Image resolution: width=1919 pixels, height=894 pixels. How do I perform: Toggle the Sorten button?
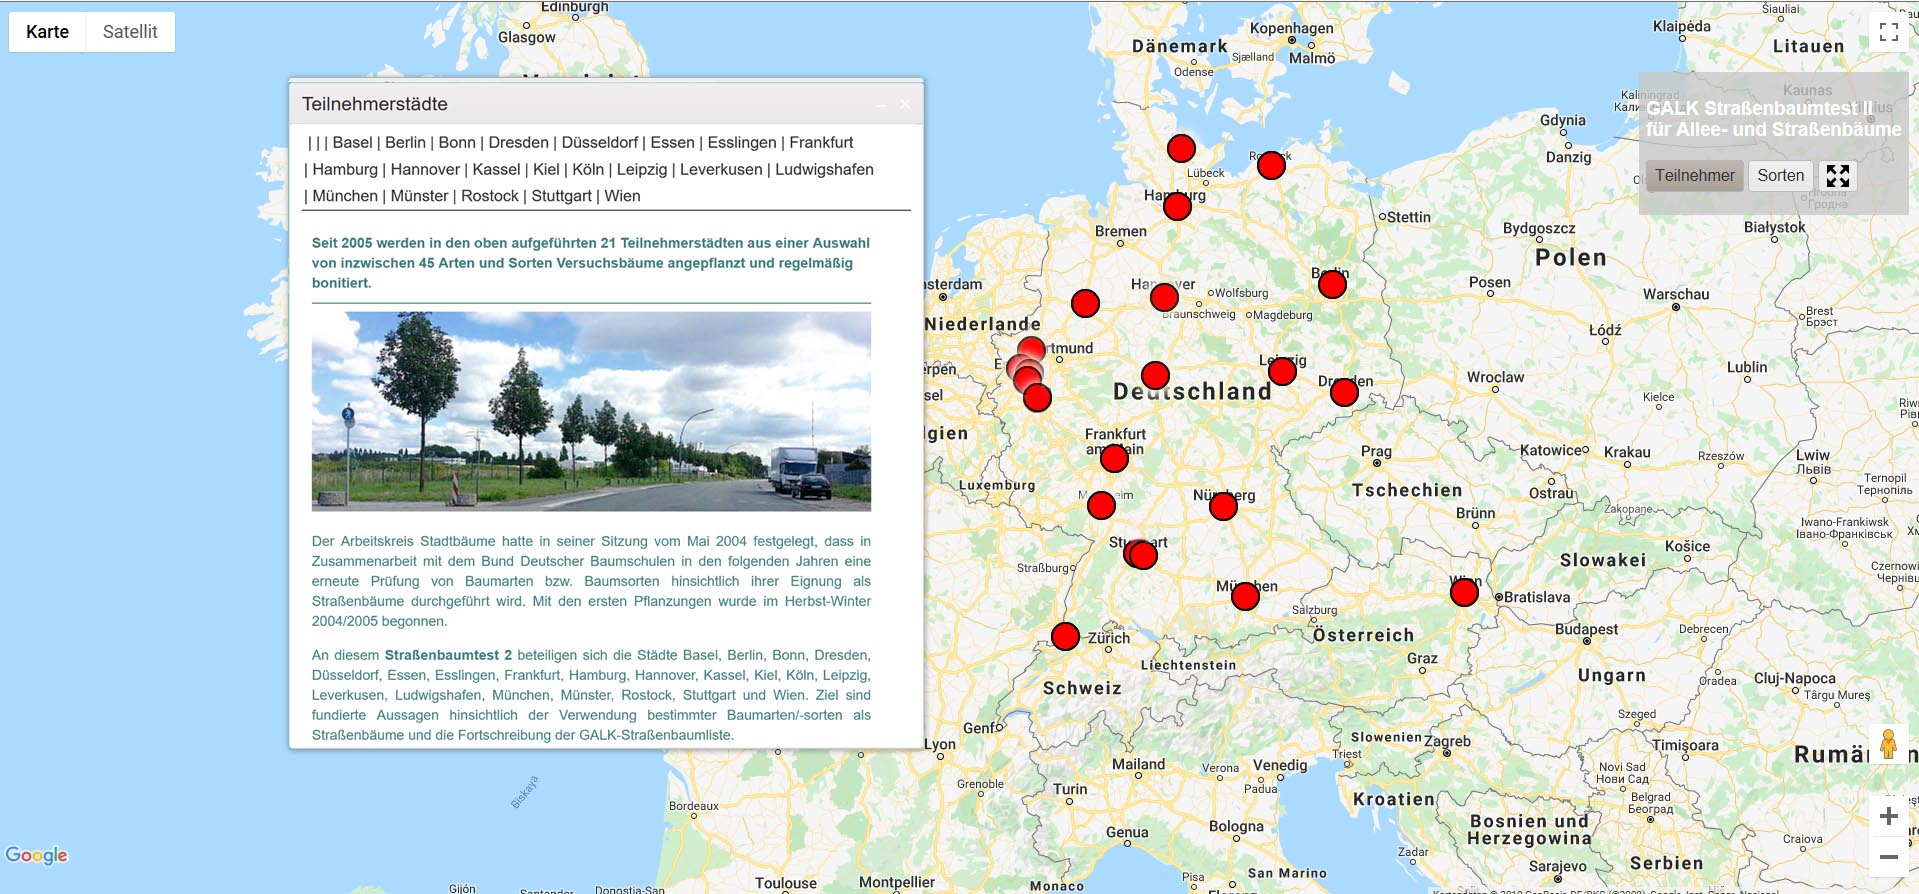point(1780,176)
